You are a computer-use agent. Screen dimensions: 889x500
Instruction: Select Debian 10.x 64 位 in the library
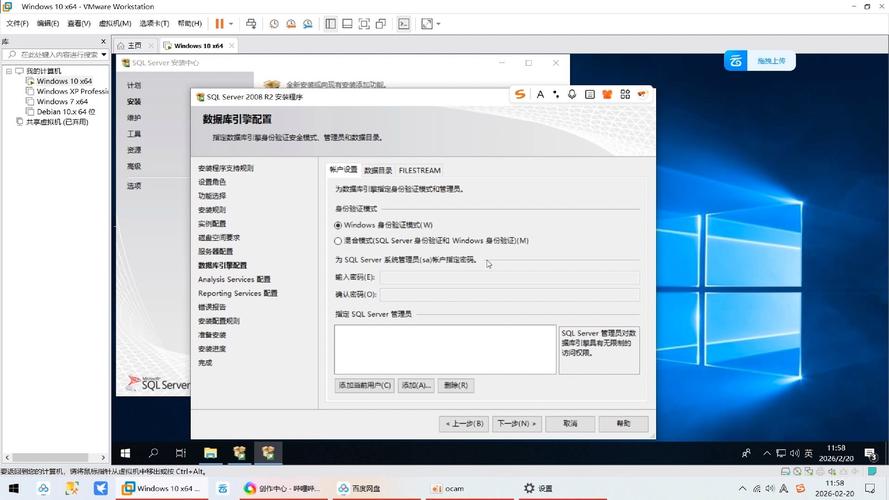pos(66,112)
